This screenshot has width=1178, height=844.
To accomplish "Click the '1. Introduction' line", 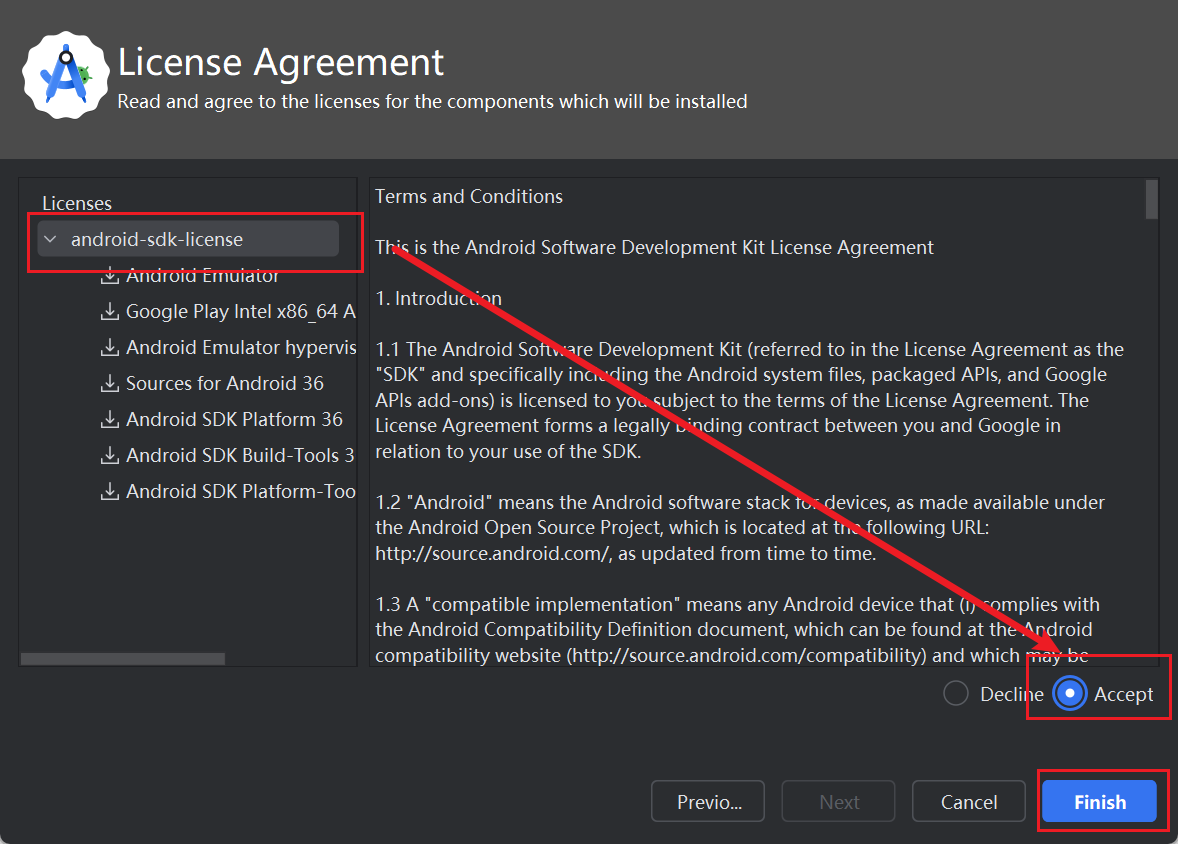I will pyautogui.click(x=438, y=298).
